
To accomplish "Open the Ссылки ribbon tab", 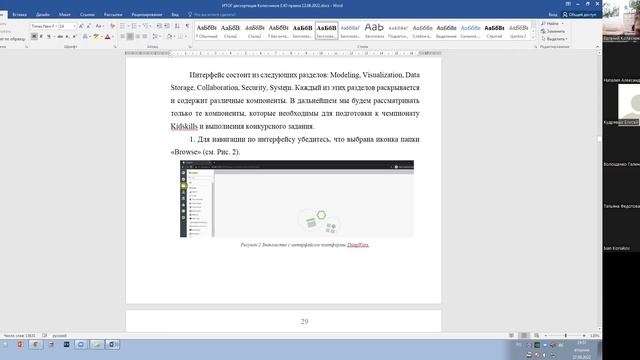I will click(87, 14).
